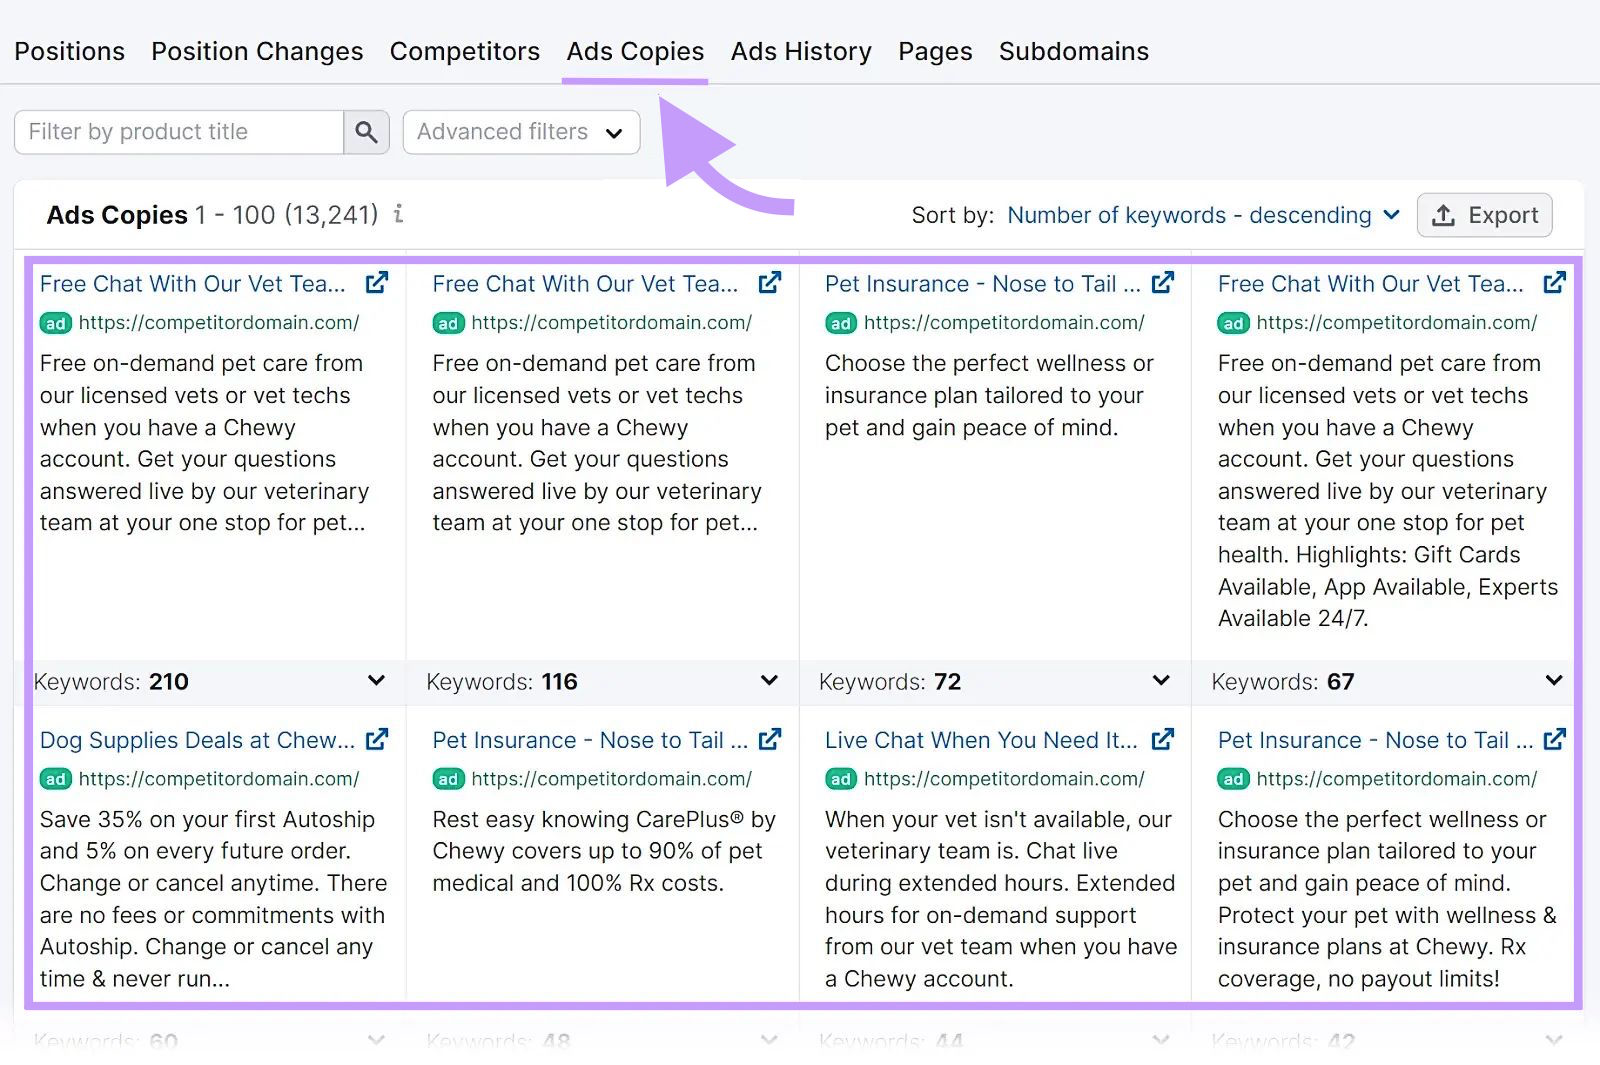This screenshot has width=1600, height=1065.
Task: Expand Keywords: 67 list
Action: pyautogui.click(x=1554, y=681)
